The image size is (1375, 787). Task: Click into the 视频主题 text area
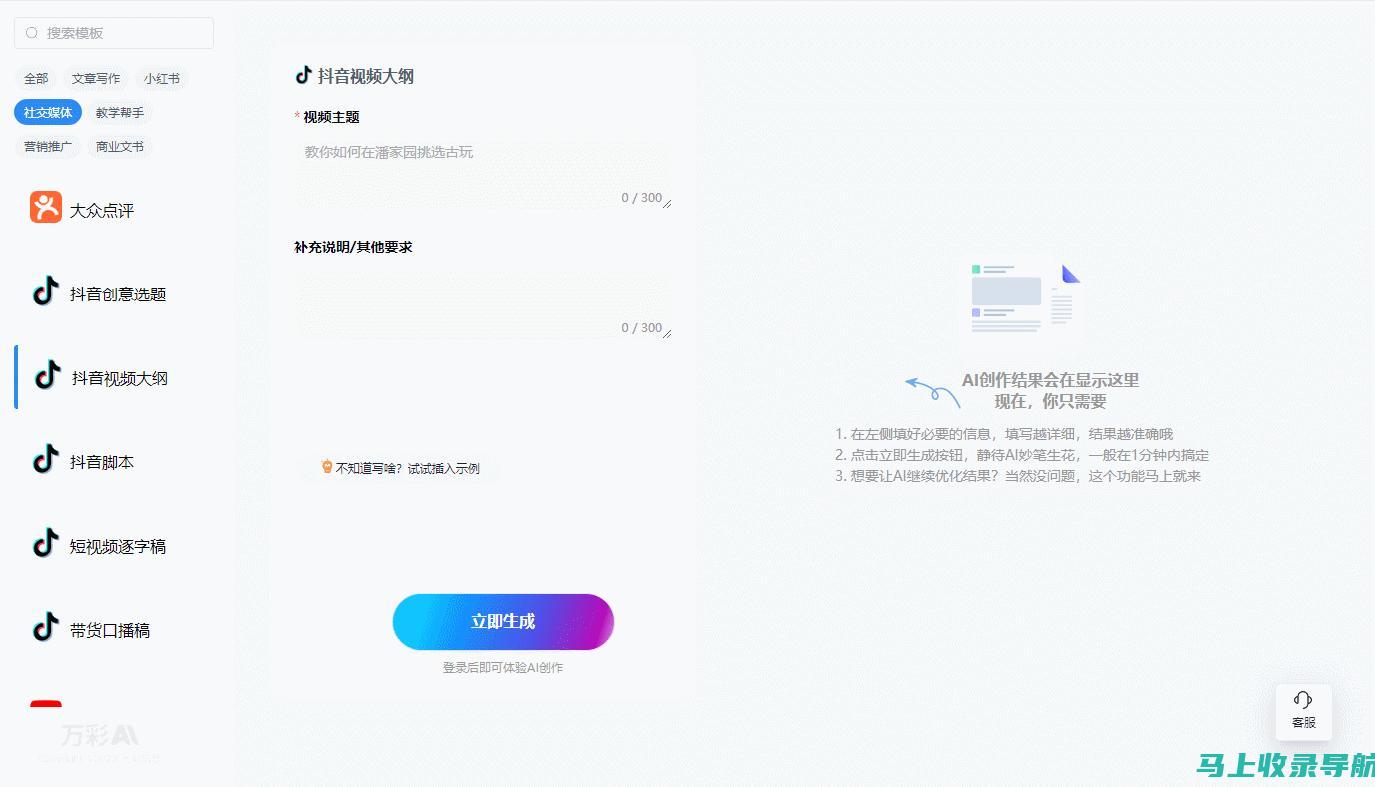[483, 172]
